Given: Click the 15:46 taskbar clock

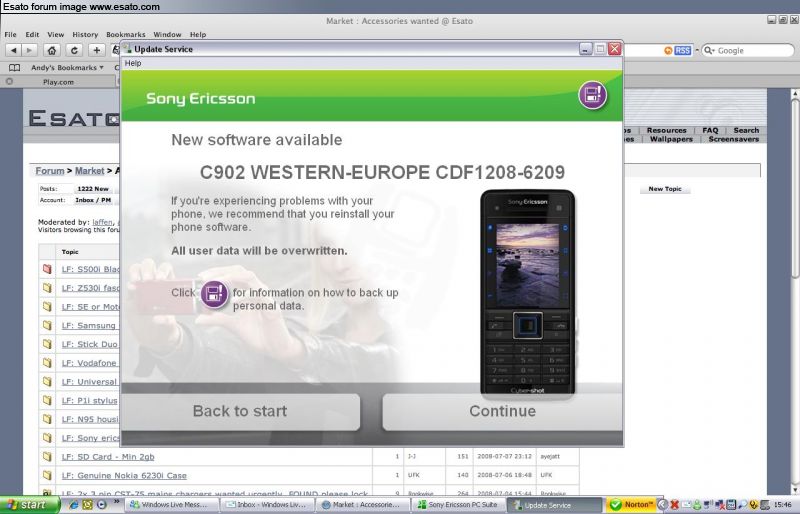Looking at the screenshot, I should (783, 505).
